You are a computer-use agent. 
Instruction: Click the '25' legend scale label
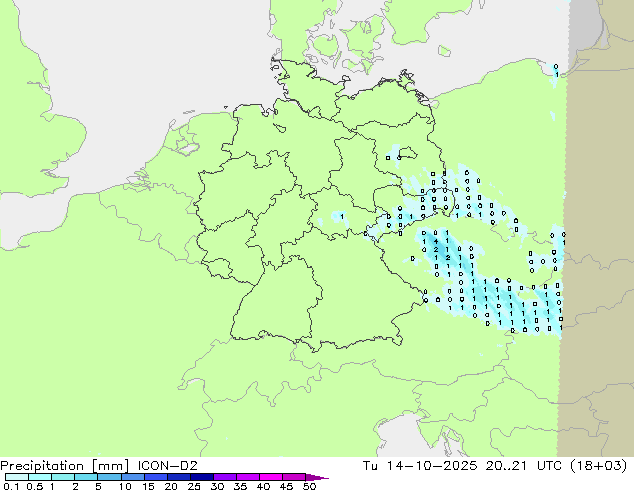pos(194,486)
